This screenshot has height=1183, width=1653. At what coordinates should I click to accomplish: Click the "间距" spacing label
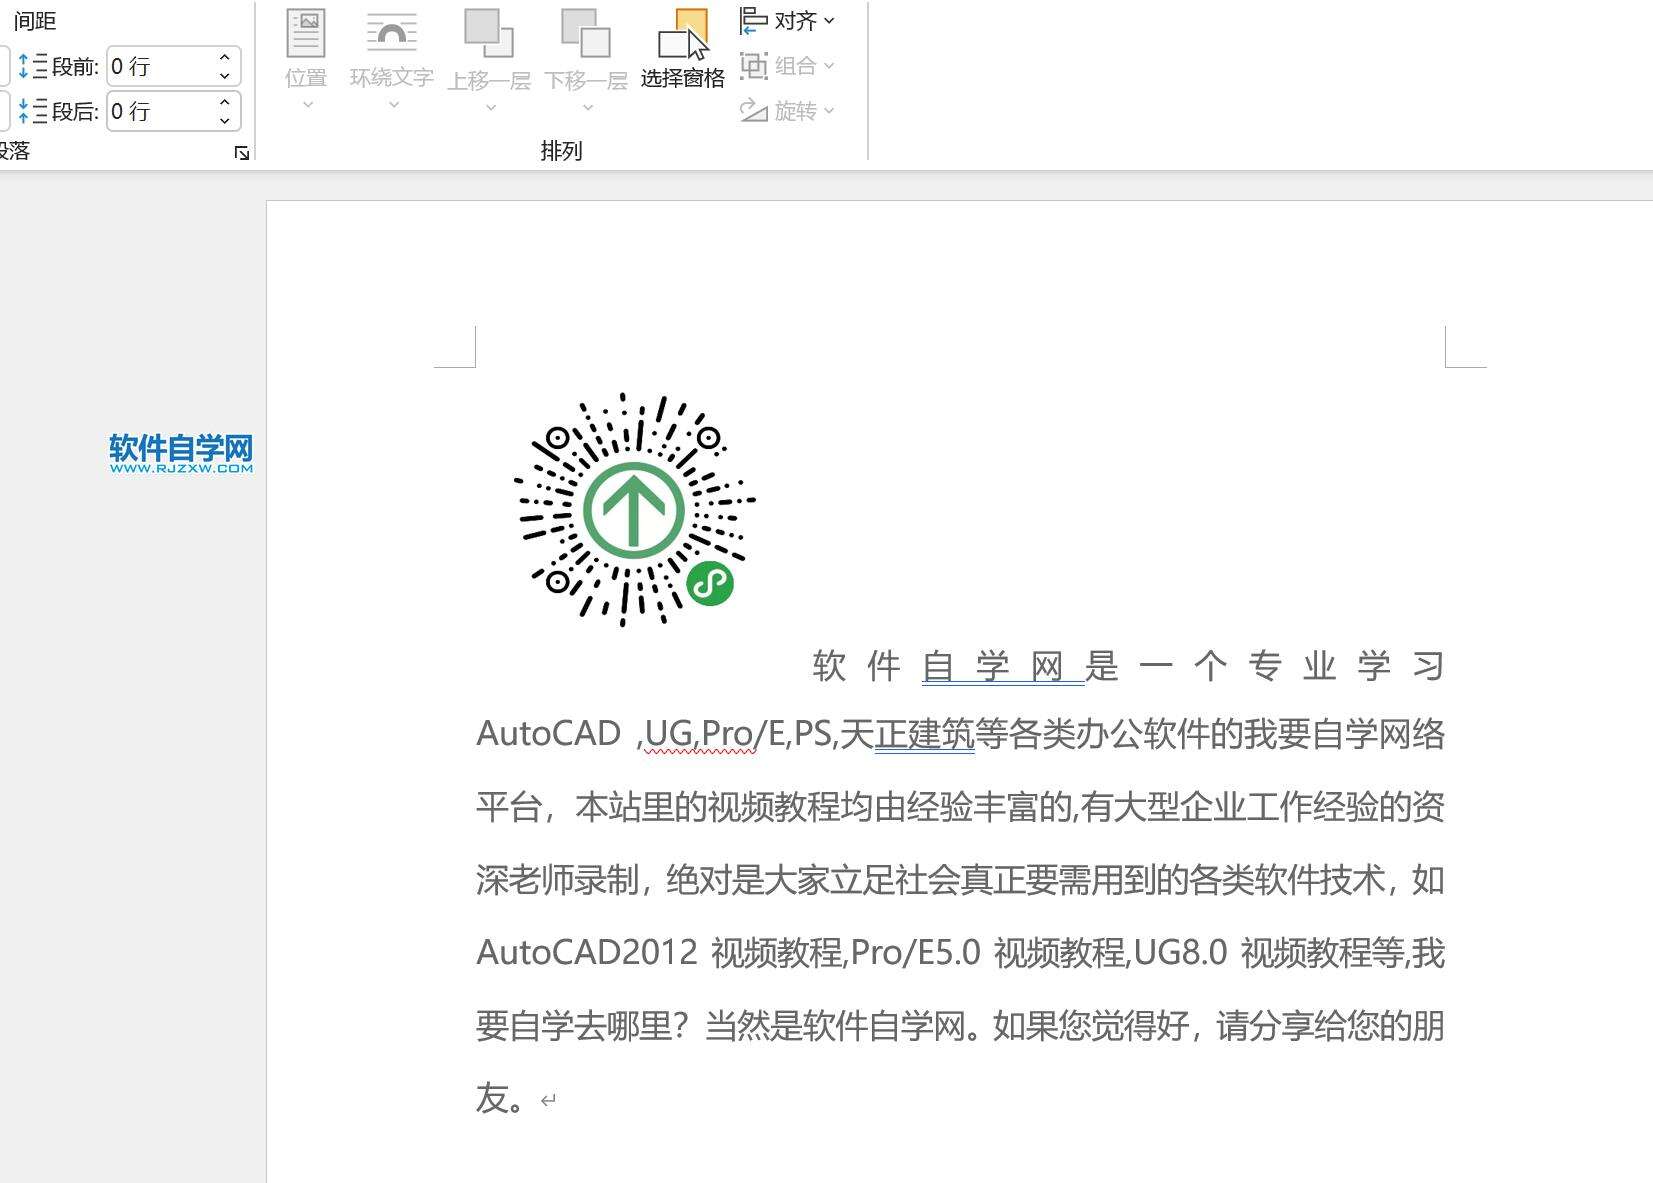pyautogui.click(x=35, y=21)
